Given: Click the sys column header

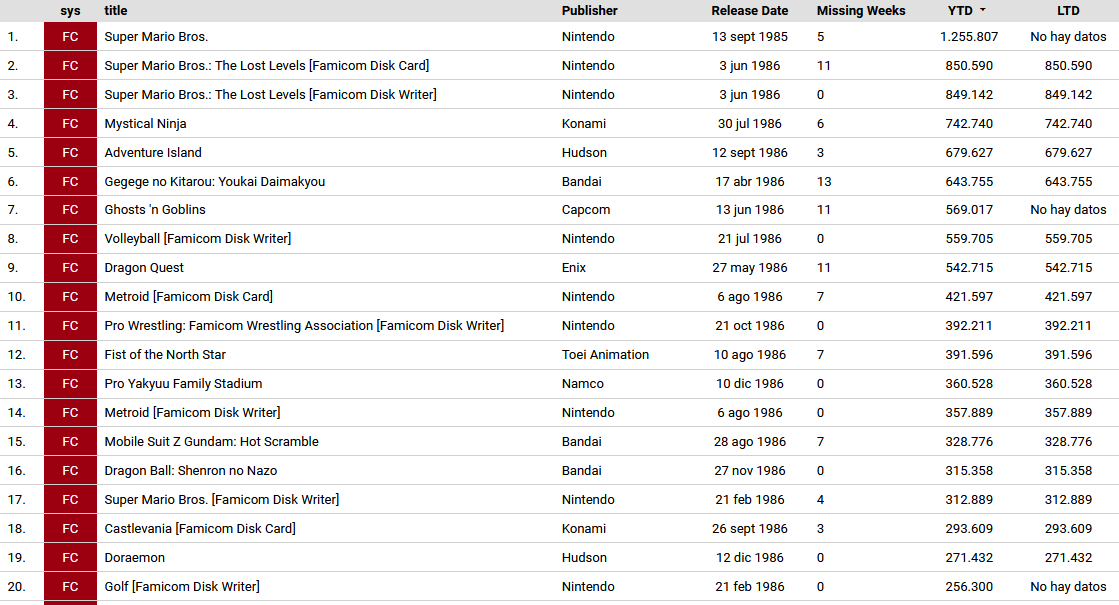Looking at the screenshot, I should 70,11.
